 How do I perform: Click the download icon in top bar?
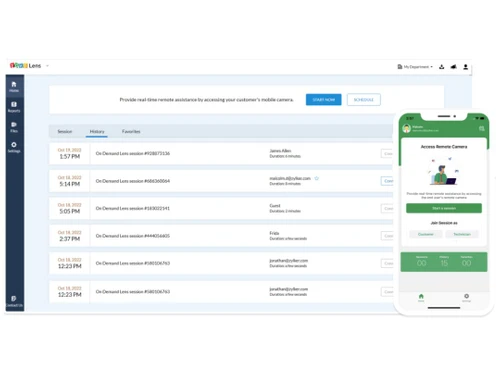[x=442, y=67]
